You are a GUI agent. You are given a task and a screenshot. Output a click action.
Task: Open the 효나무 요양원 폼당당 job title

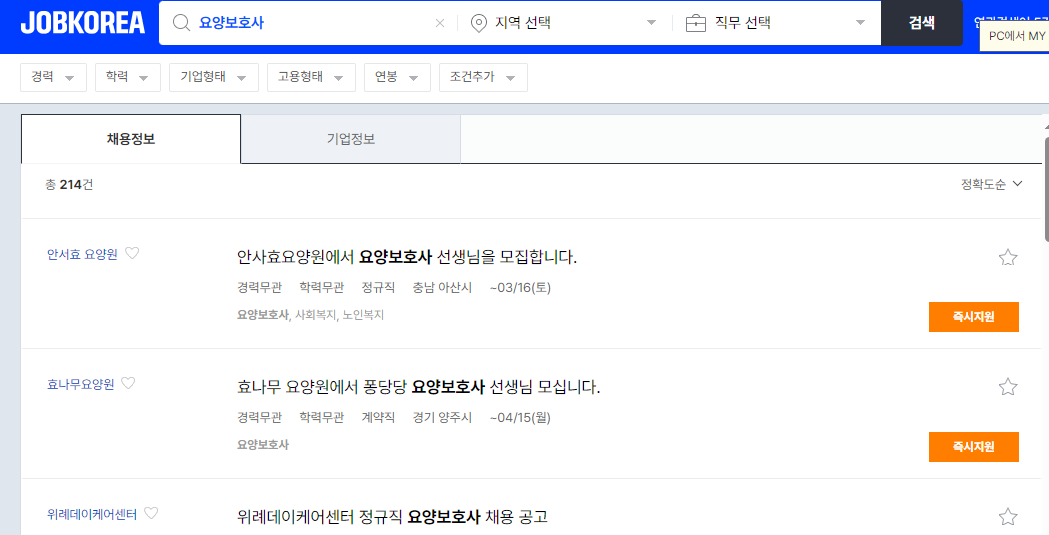coord(418,387)
